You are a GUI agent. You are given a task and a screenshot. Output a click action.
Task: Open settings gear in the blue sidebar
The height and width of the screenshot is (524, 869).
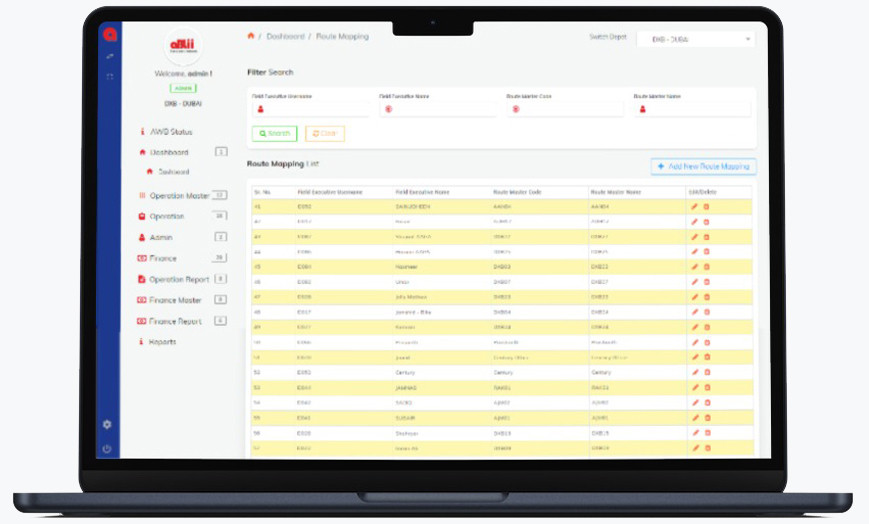(x=107, y=424)
